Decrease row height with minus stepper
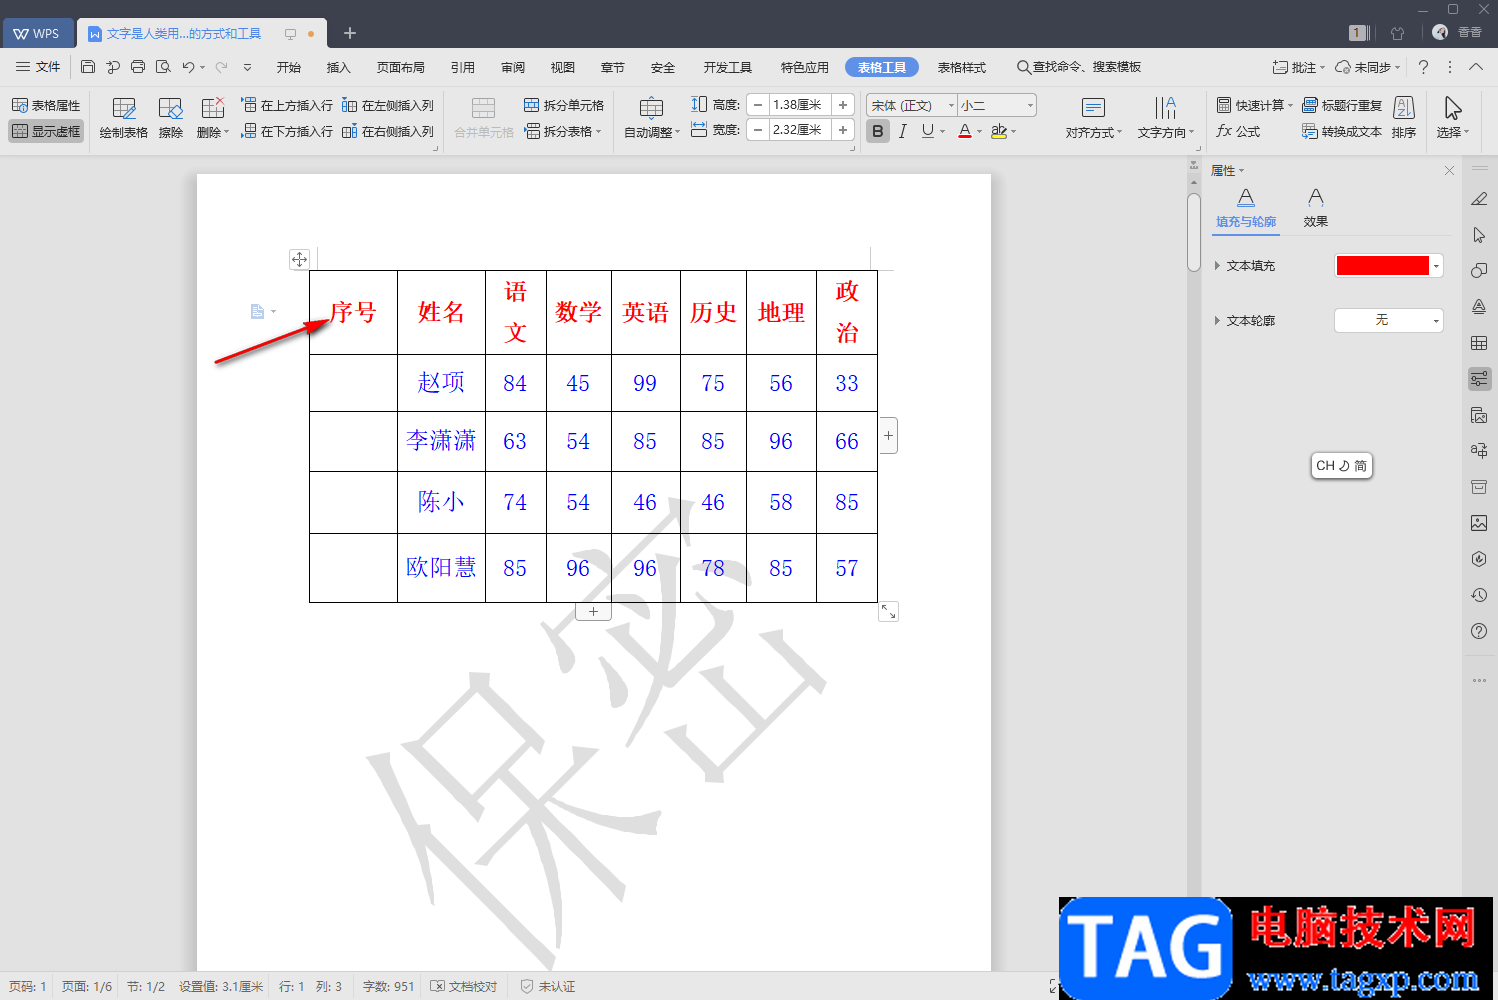Image resolution: width=1498 pixels, height=1000 pixels. [x=758, y=105]
